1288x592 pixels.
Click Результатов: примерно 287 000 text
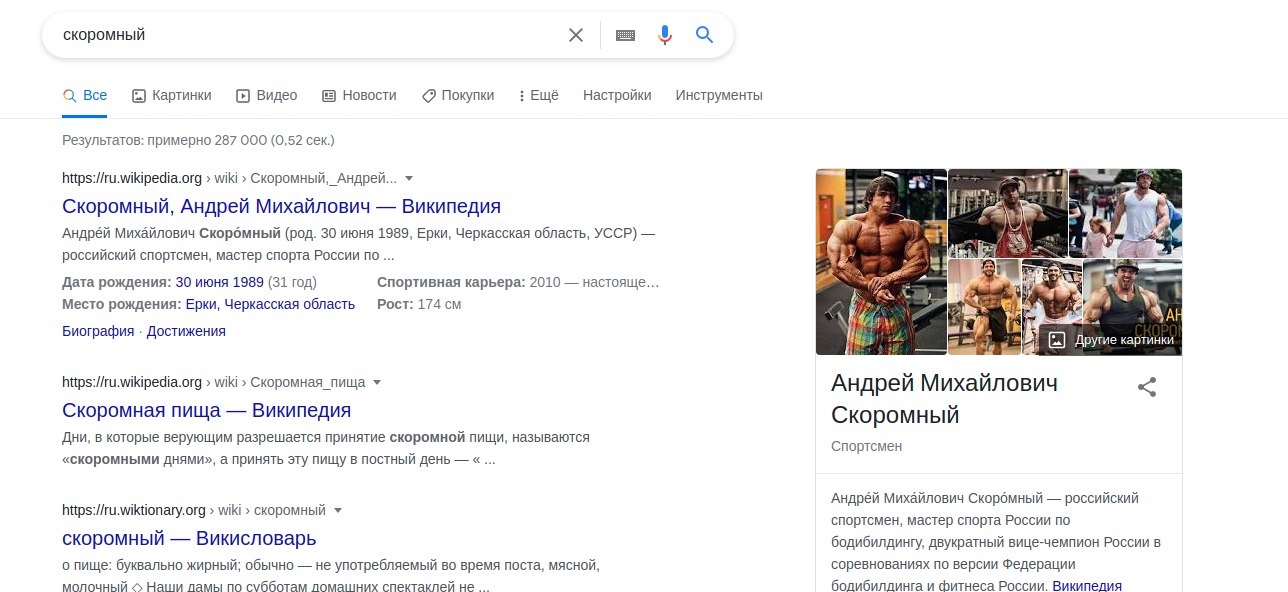click(x=198, y=140)
